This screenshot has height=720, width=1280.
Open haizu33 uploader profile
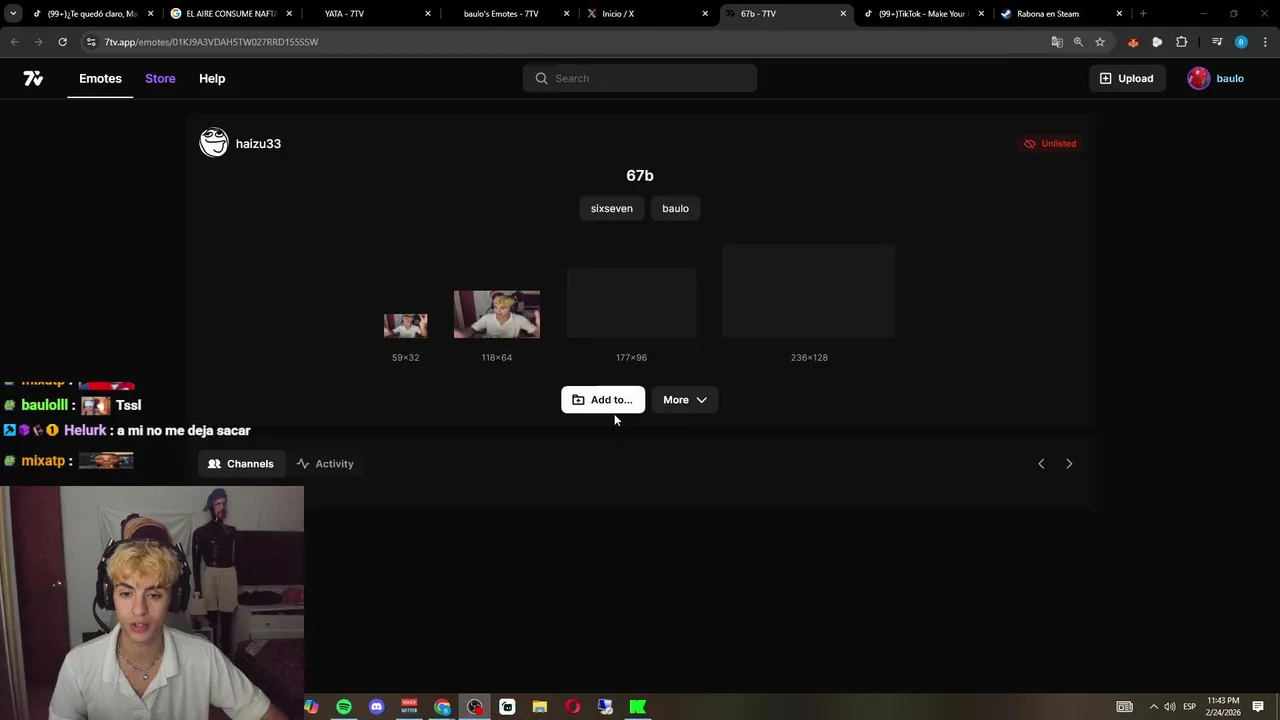[x=258, y=143]
